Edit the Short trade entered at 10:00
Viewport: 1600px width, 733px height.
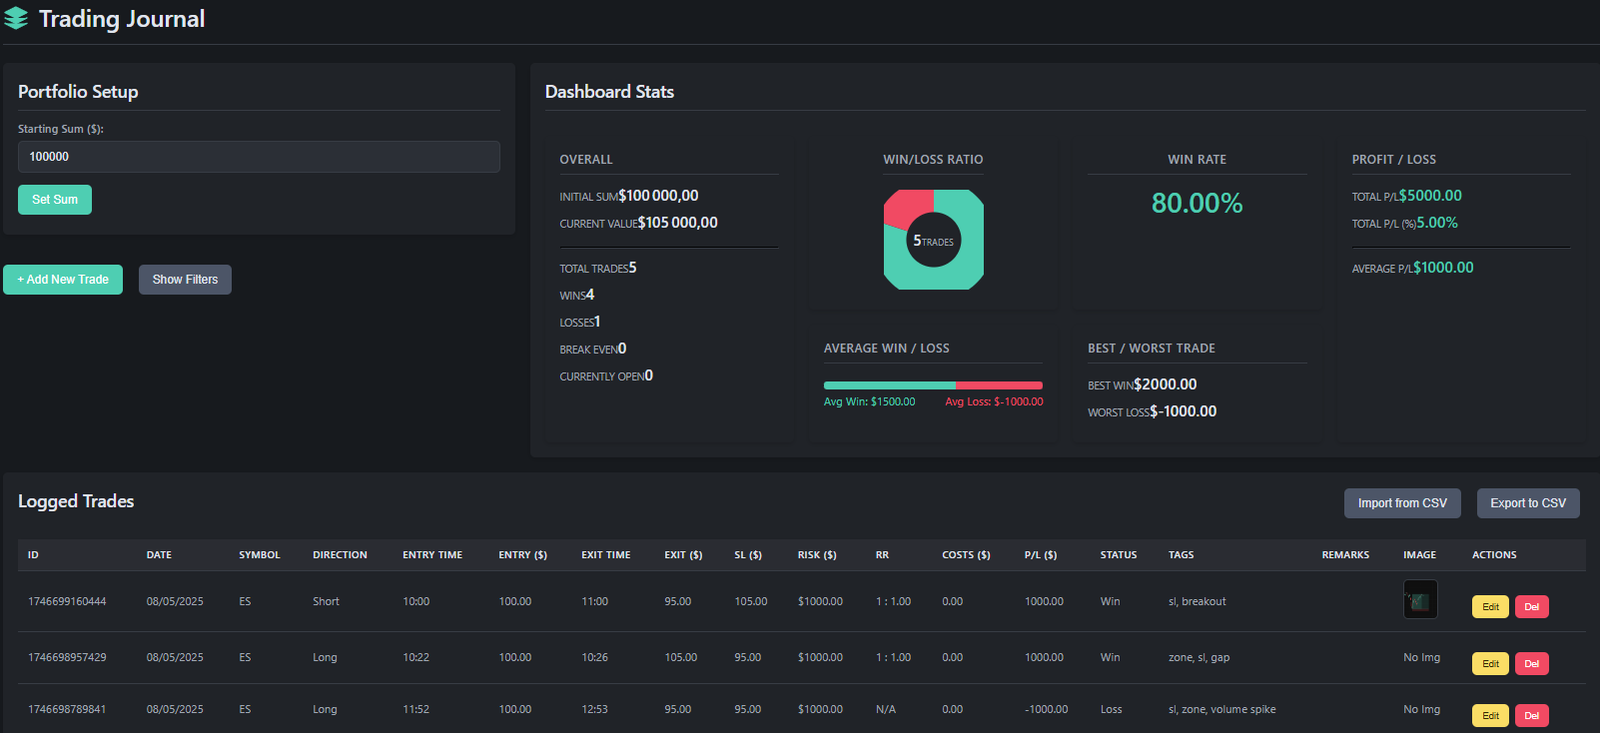(x=1490, y=607)
